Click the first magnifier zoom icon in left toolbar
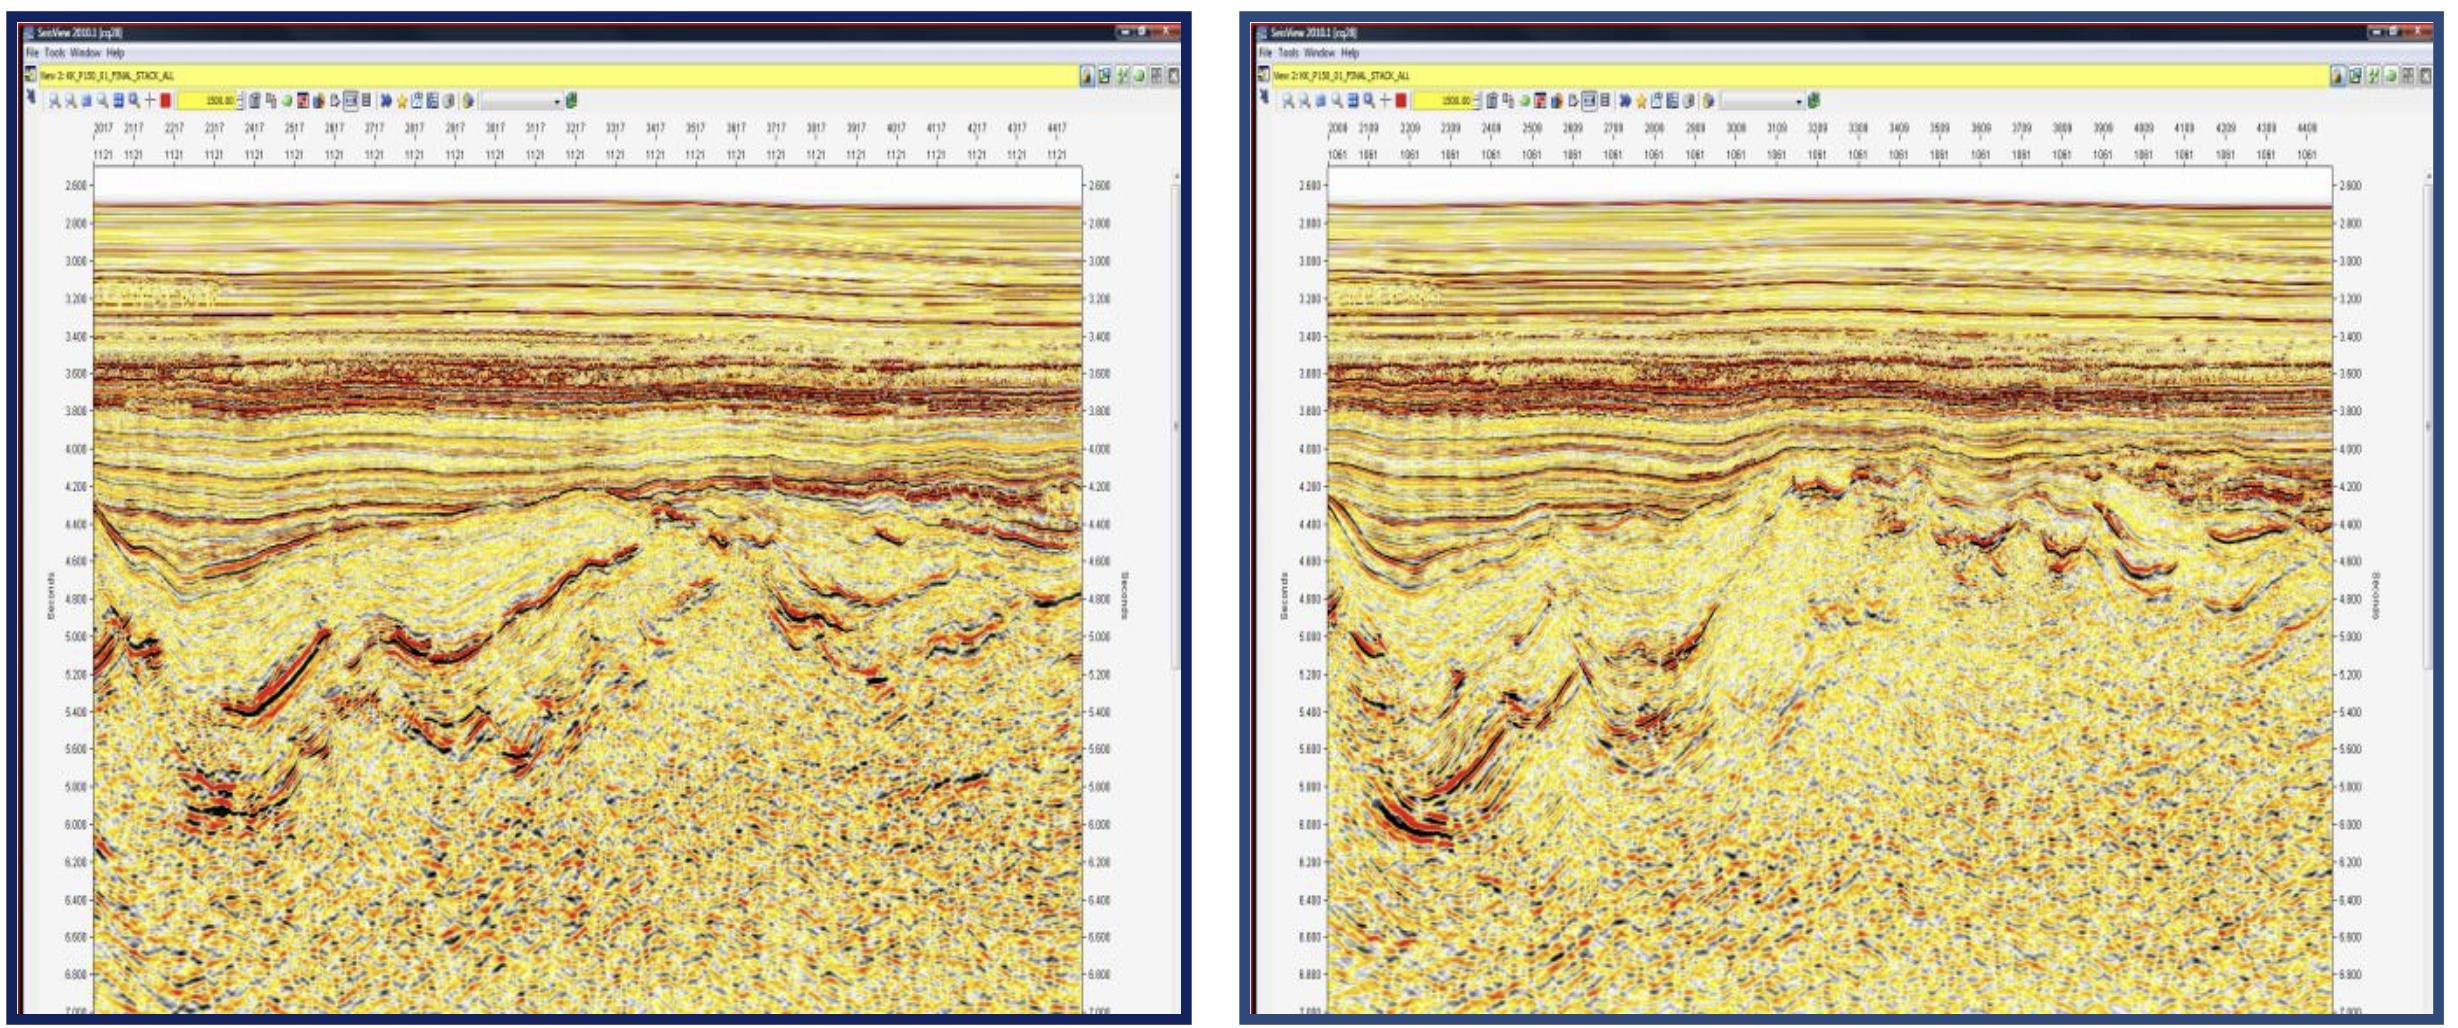2458x1028 pixels. 55,101
